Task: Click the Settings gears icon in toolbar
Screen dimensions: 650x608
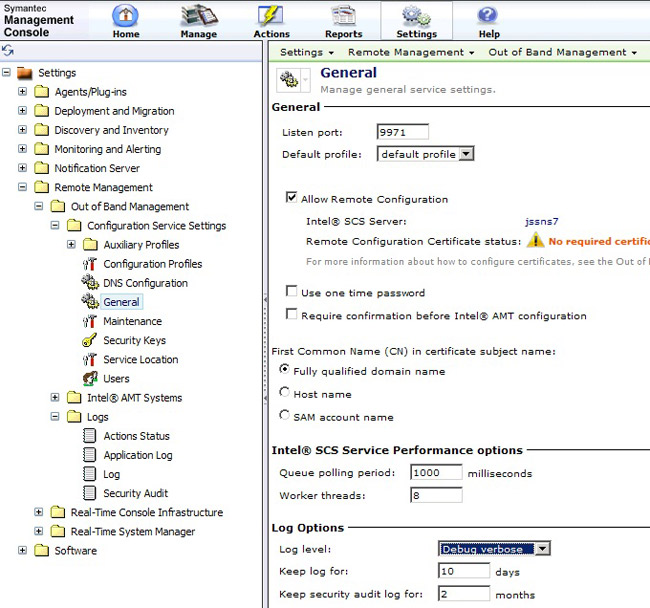Action: 416,15
